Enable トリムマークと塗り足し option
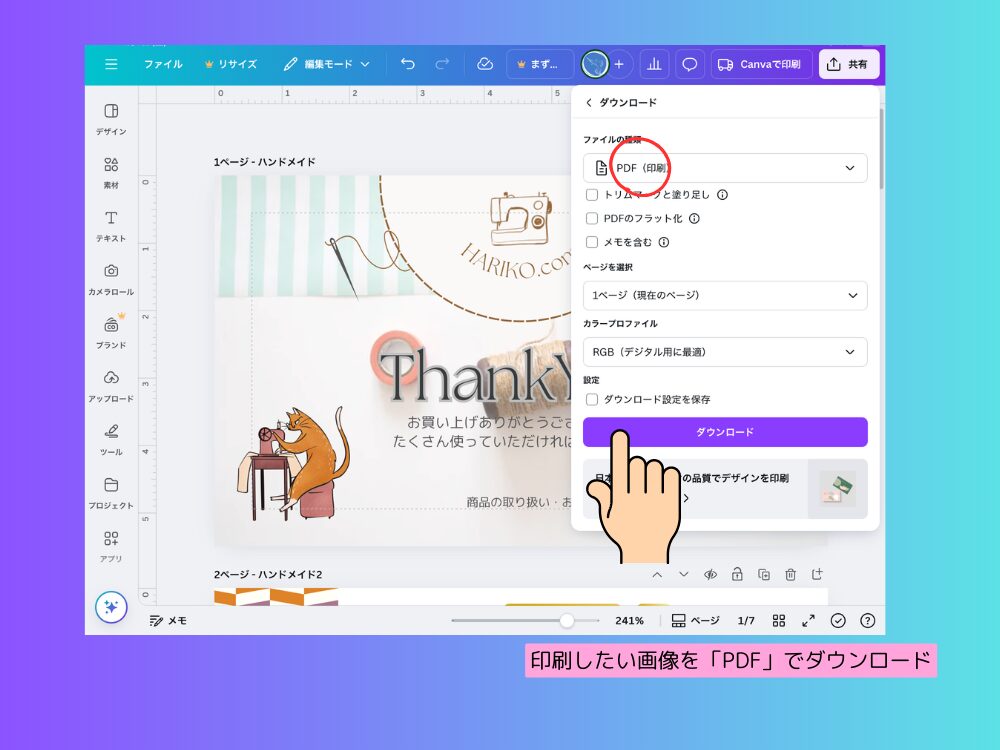1000x750 pixels. coord(592,194)
